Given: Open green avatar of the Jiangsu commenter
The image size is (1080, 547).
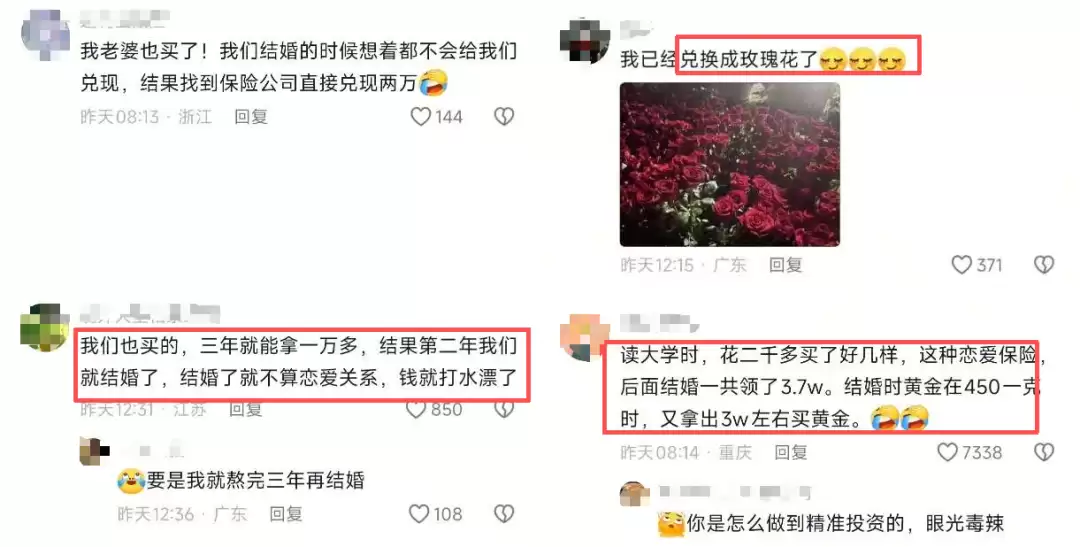Looking at the screenshot, I should point(45,325).
